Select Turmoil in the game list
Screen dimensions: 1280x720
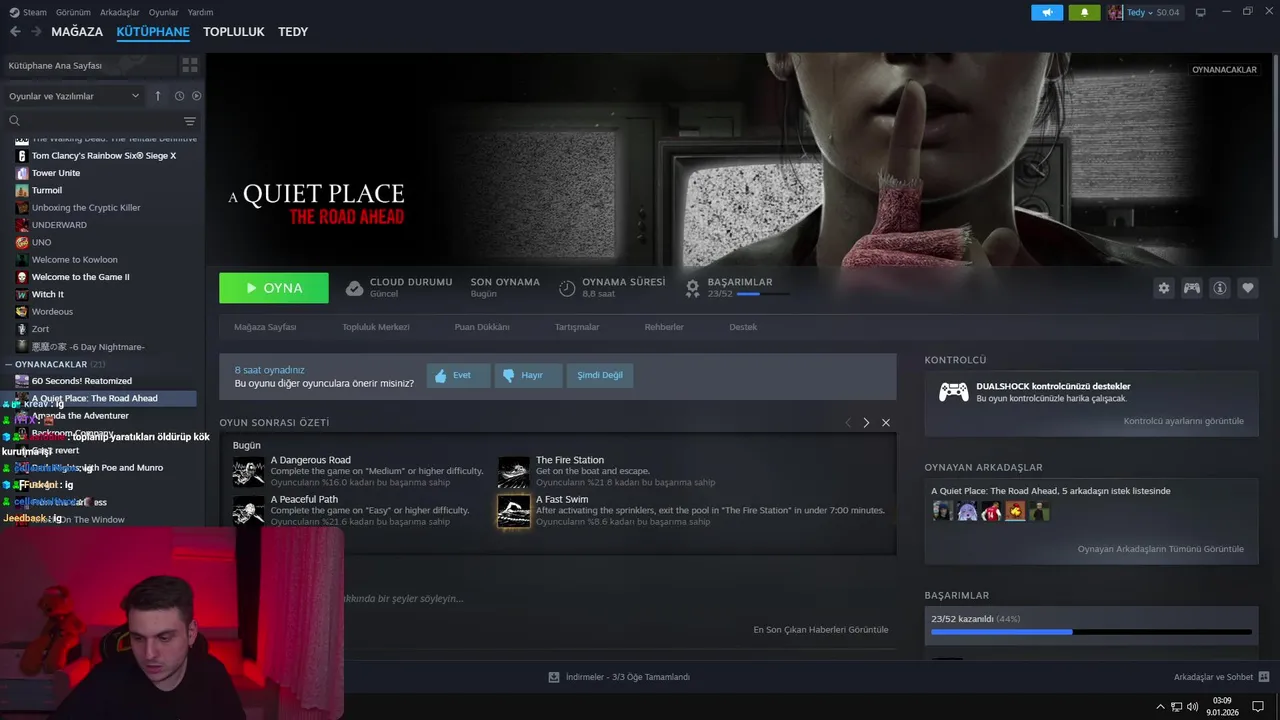pyautogui.click(x=47, y=190)
